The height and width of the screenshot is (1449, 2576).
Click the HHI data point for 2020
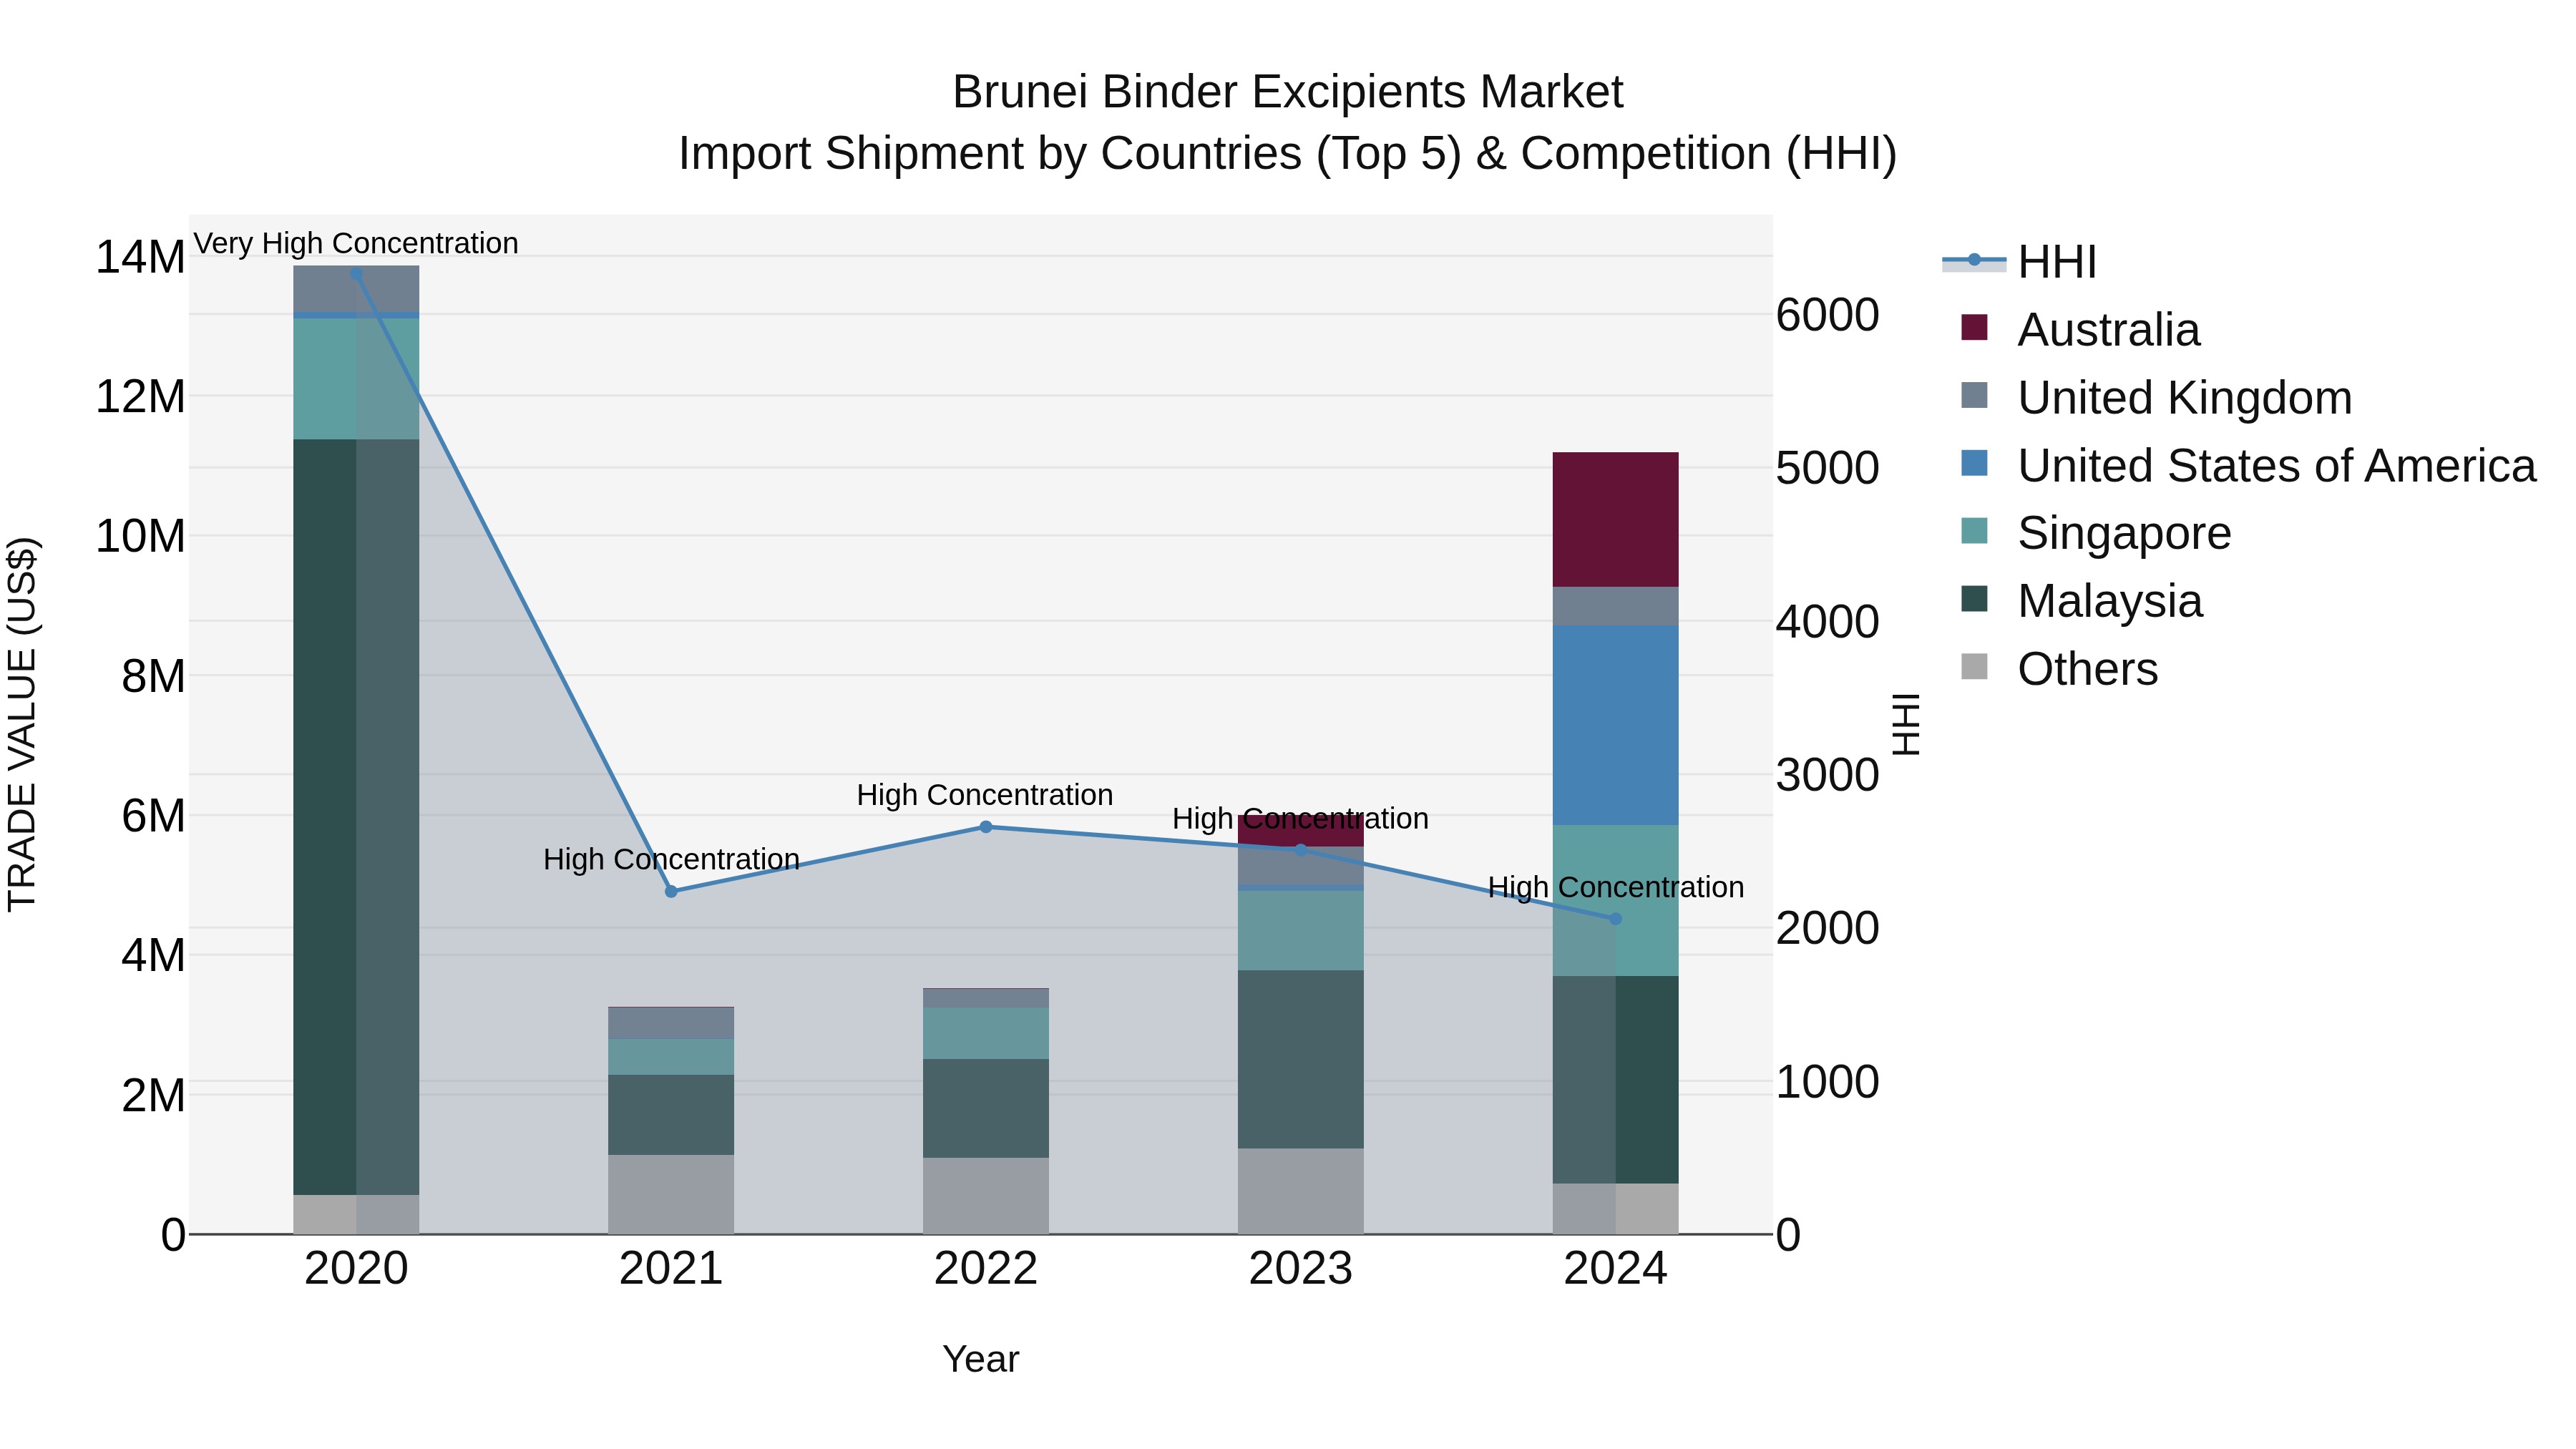point(356,273)
